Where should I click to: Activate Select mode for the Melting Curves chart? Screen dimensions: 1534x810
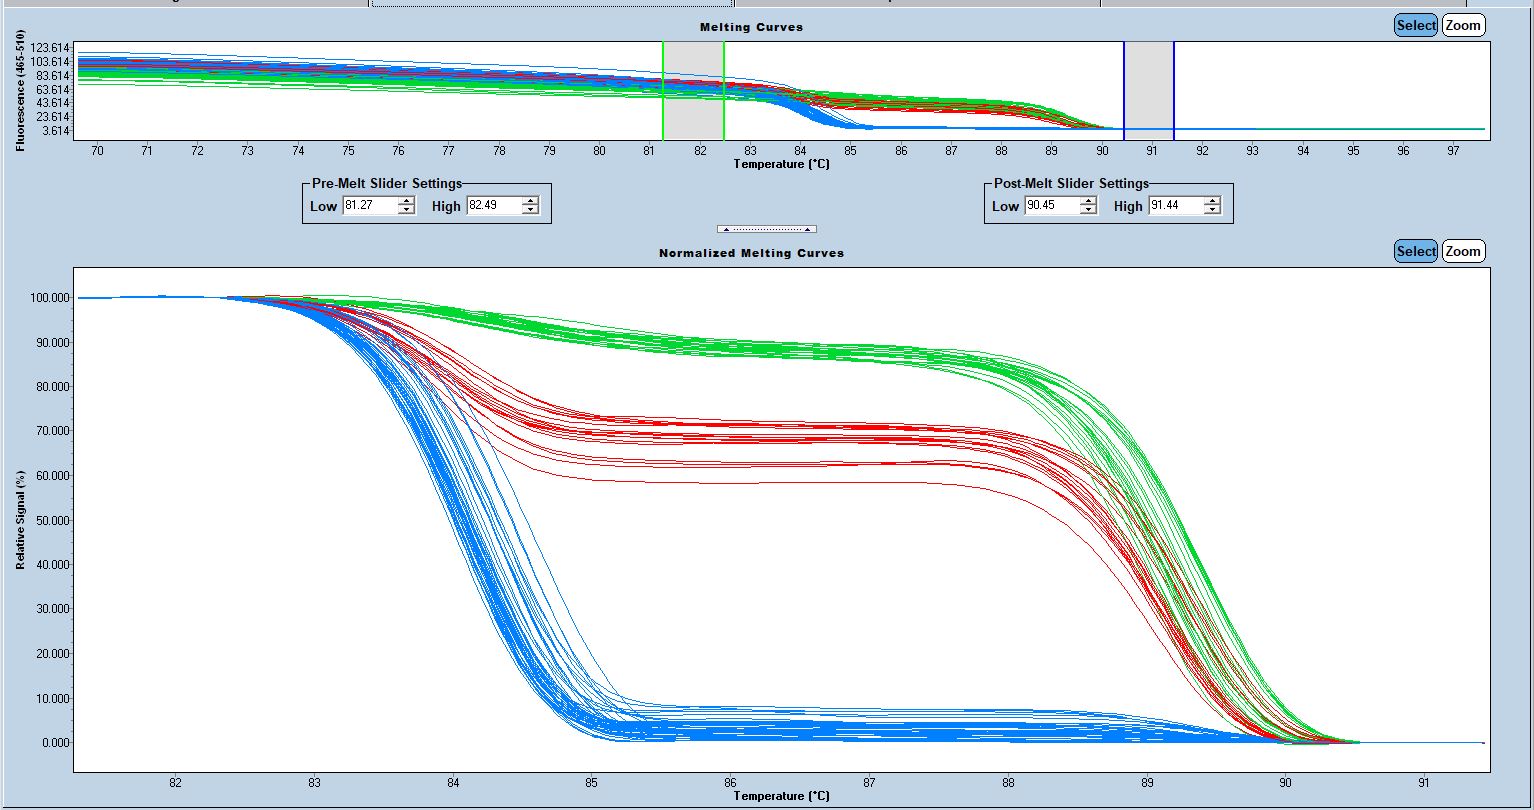1415,26
